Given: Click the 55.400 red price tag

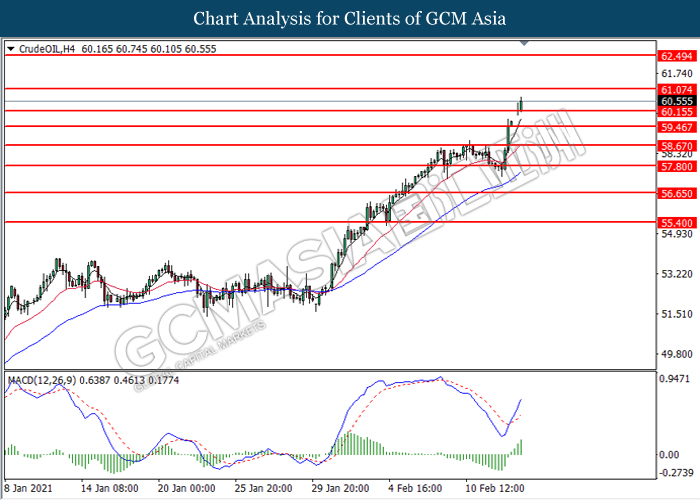Looking at the screenshot, I should tap(675, 222).
